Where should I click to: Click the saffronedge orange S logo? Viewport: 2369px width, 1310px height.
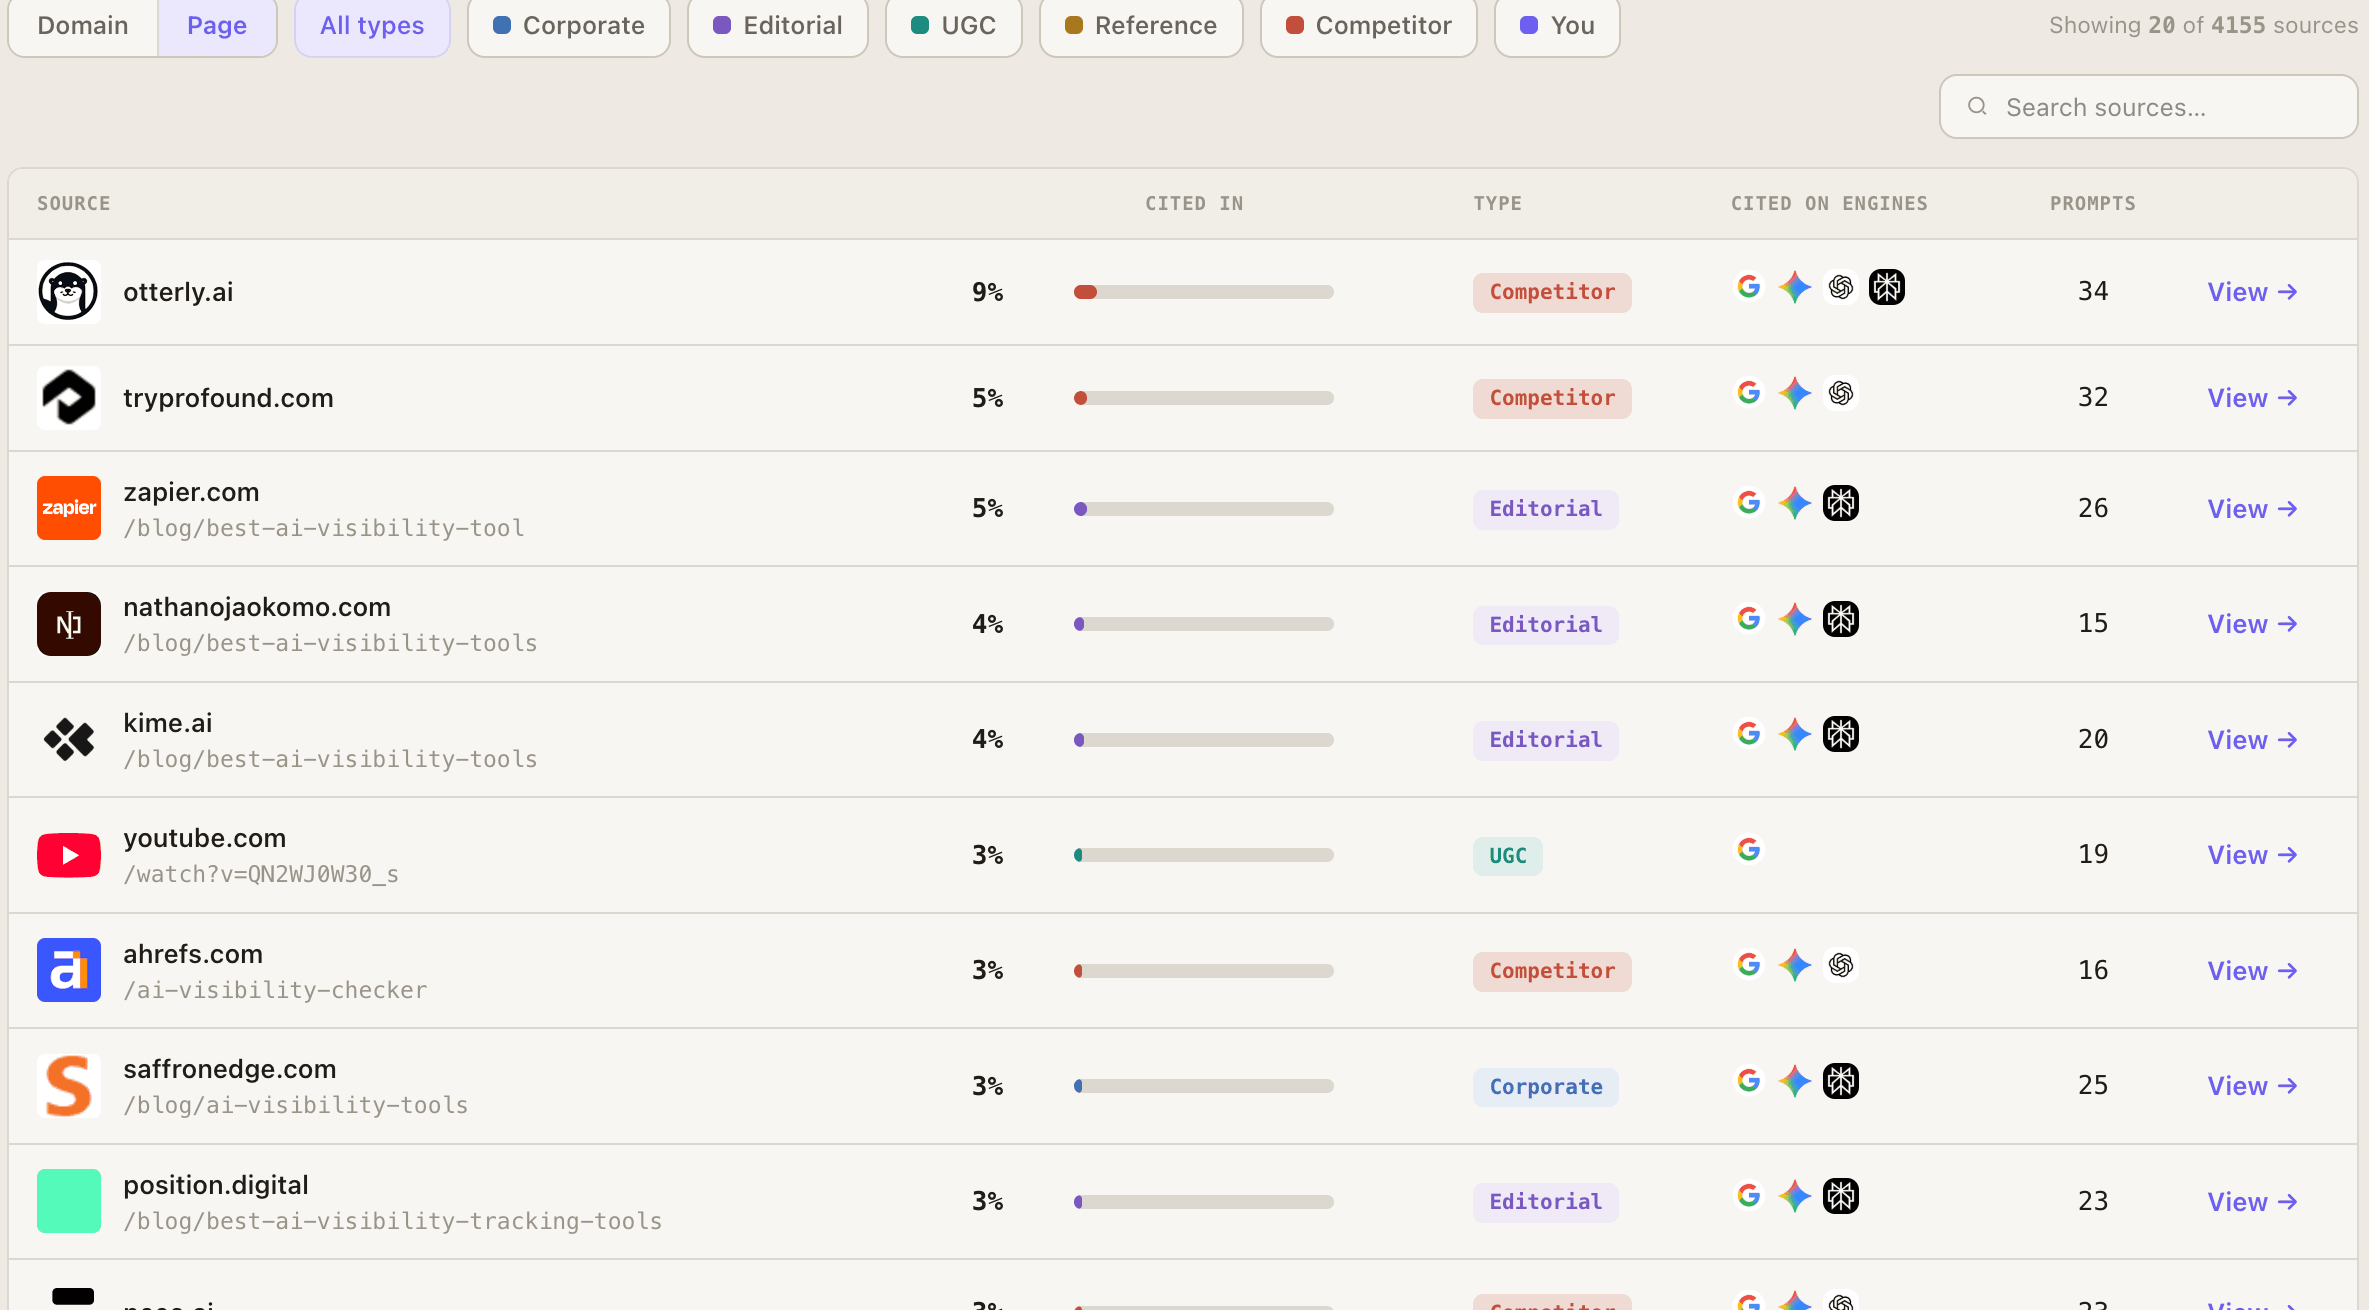[68, 1086]
